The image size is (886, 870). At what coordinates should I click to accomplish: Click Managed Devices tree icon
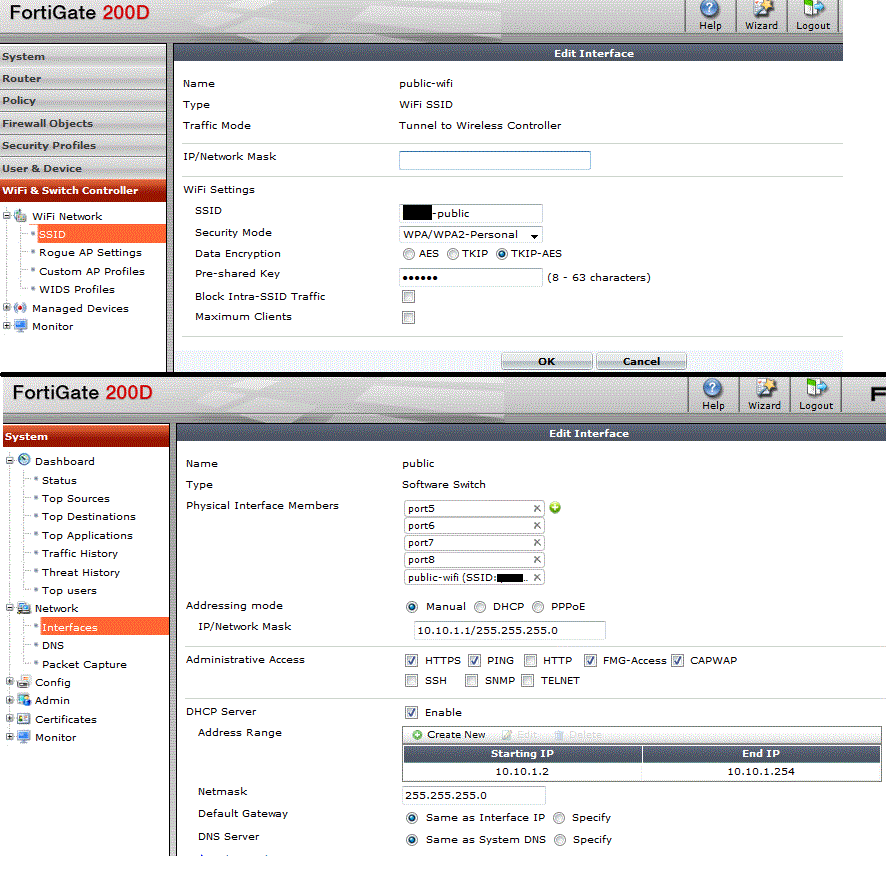(20, 308)
